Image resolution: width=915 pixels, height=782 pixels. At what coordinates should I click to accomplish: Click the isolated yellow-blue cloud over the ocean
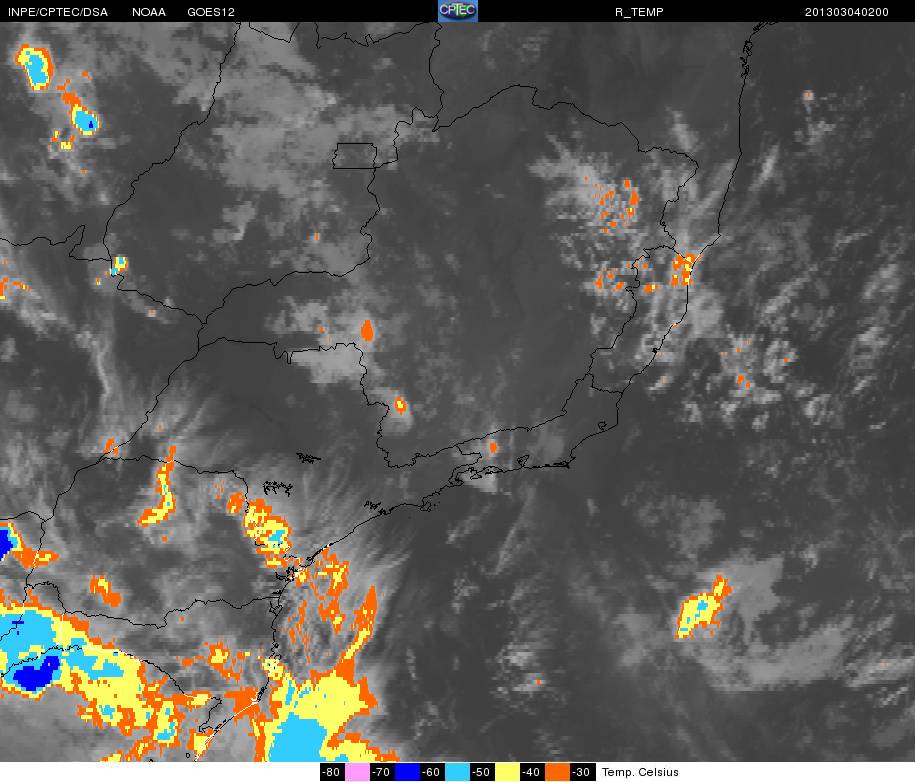coord(703,608)
